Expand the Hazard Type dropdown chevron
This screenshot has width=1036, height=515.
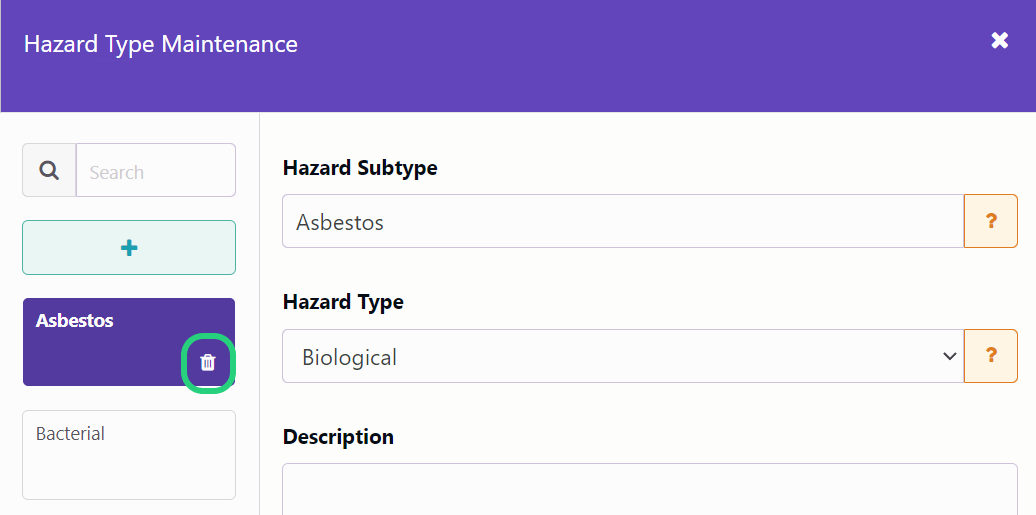(949, 356)
